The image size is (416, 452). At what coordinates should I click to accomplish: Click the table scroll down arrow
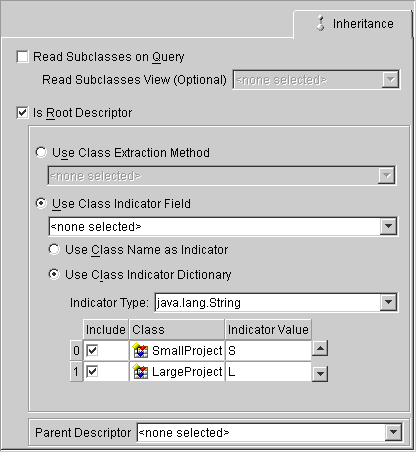click(x=320, y=374)
